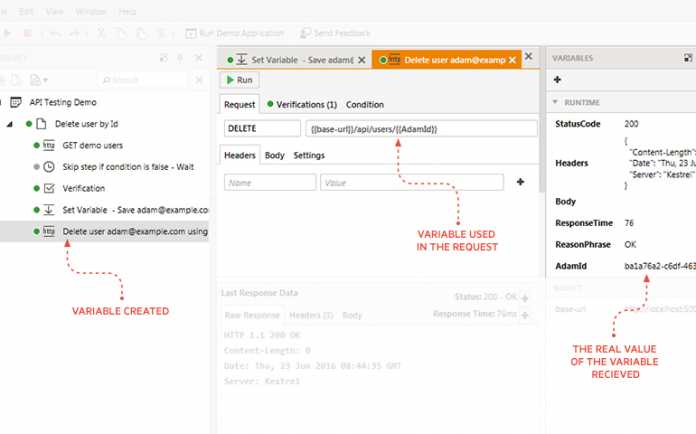Collapse the Delete user by Id tree node
The width and height of the screenshot is (696, 434).
tap(27, 124)
